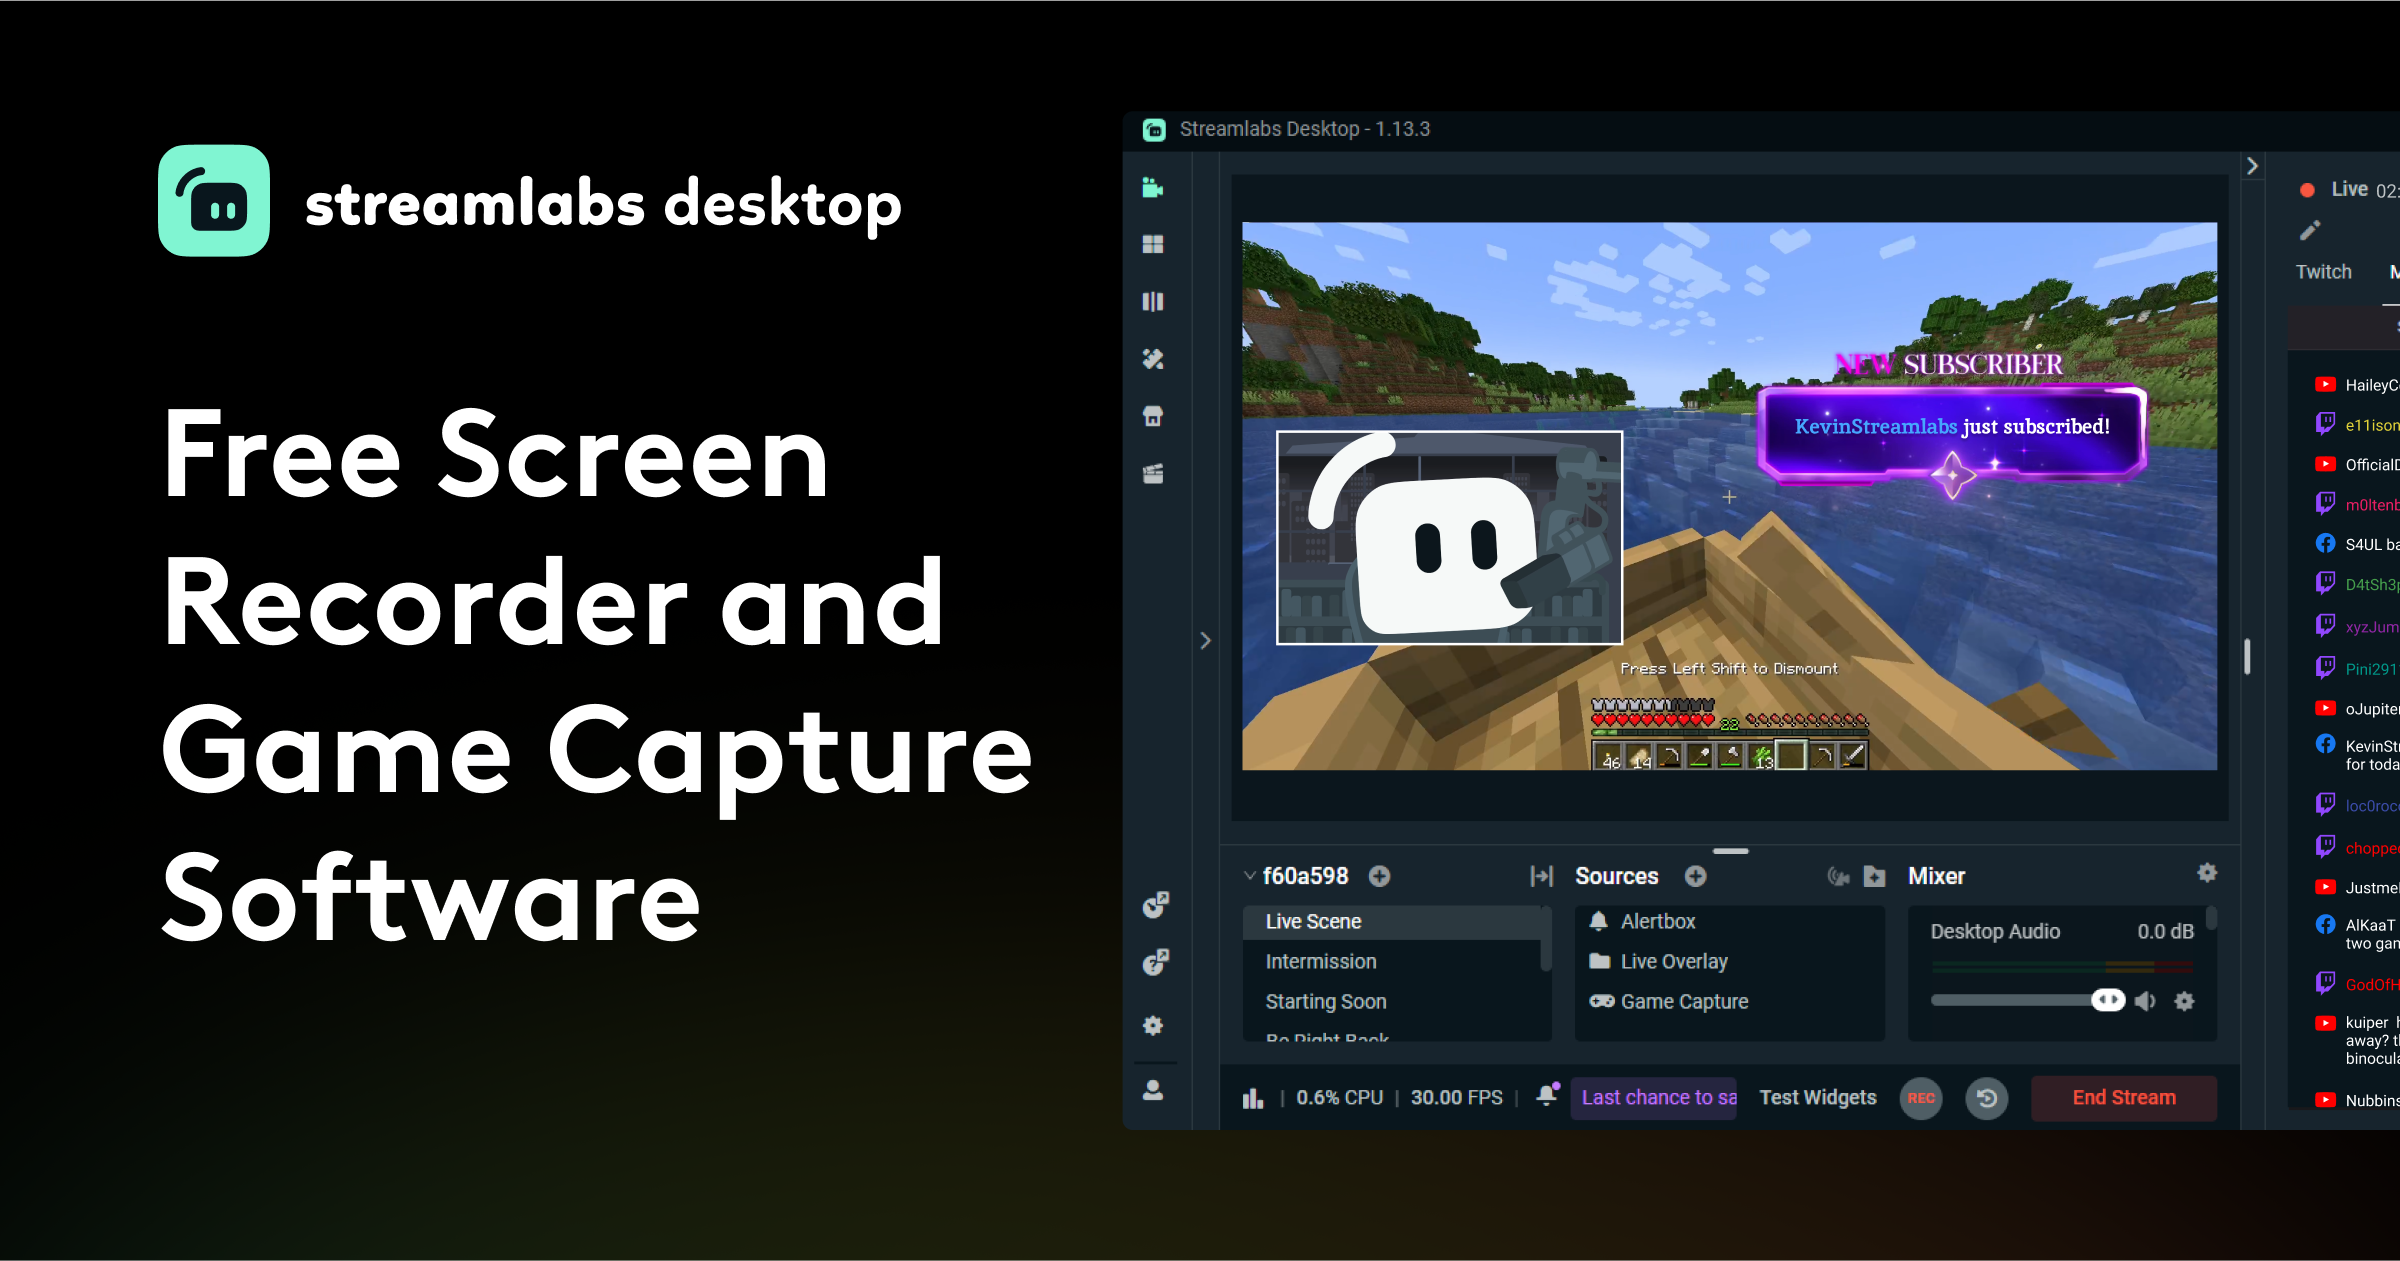Expand the chat panel collapse arrow
Viewport: 2400px width, 1261px height.
[x=2254, y=163]
